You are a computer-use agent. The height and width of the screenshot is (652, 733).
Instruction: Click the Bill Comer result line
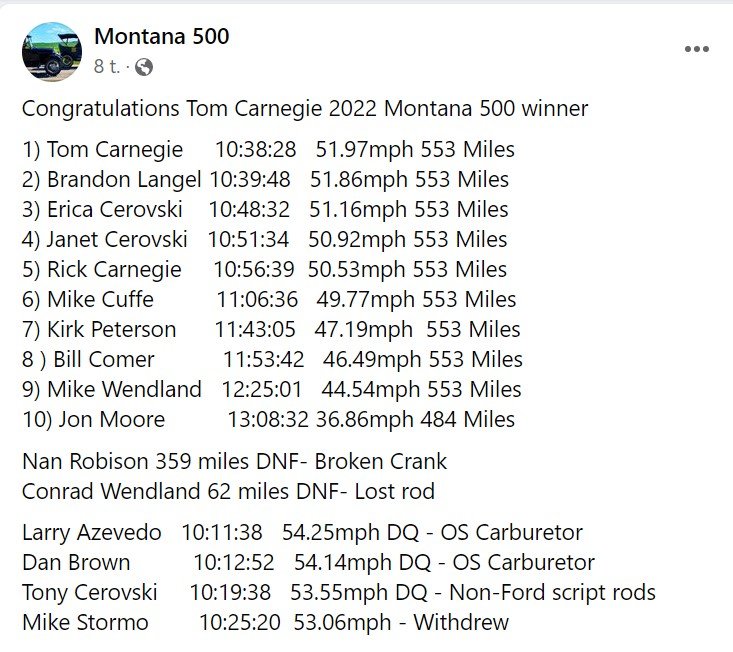(272, 360)
